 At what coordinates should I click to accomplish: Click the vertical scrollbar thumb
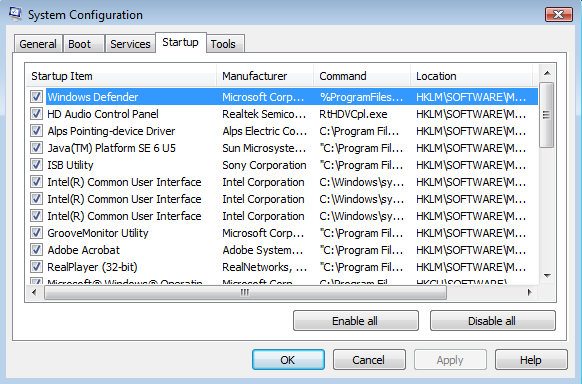547,115
